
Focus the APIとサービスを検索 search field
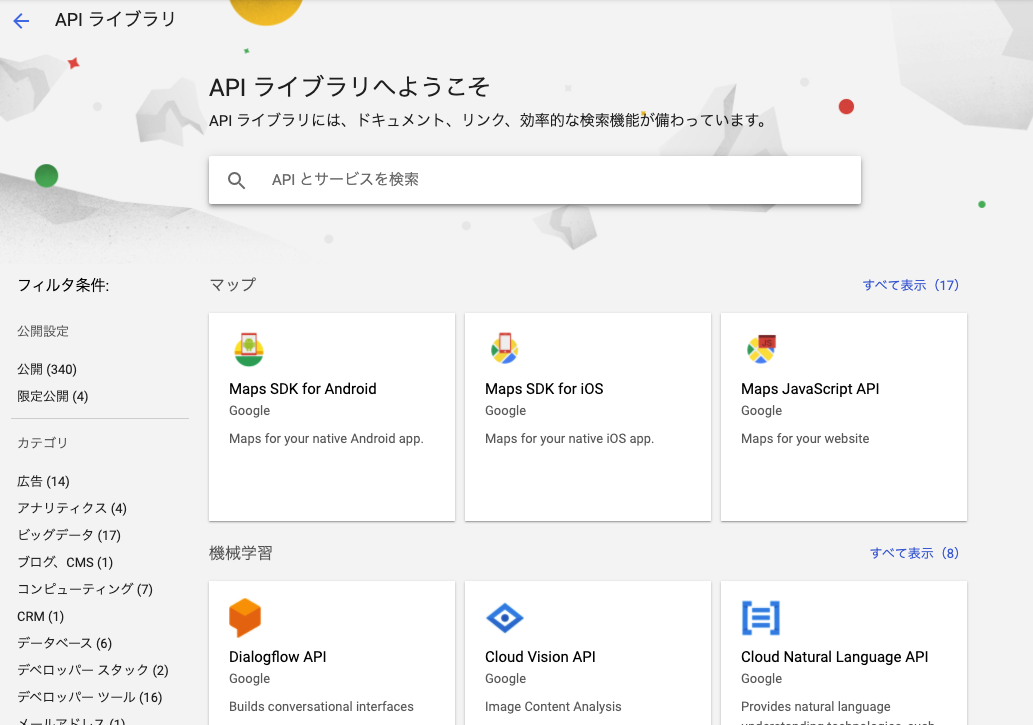534,180
